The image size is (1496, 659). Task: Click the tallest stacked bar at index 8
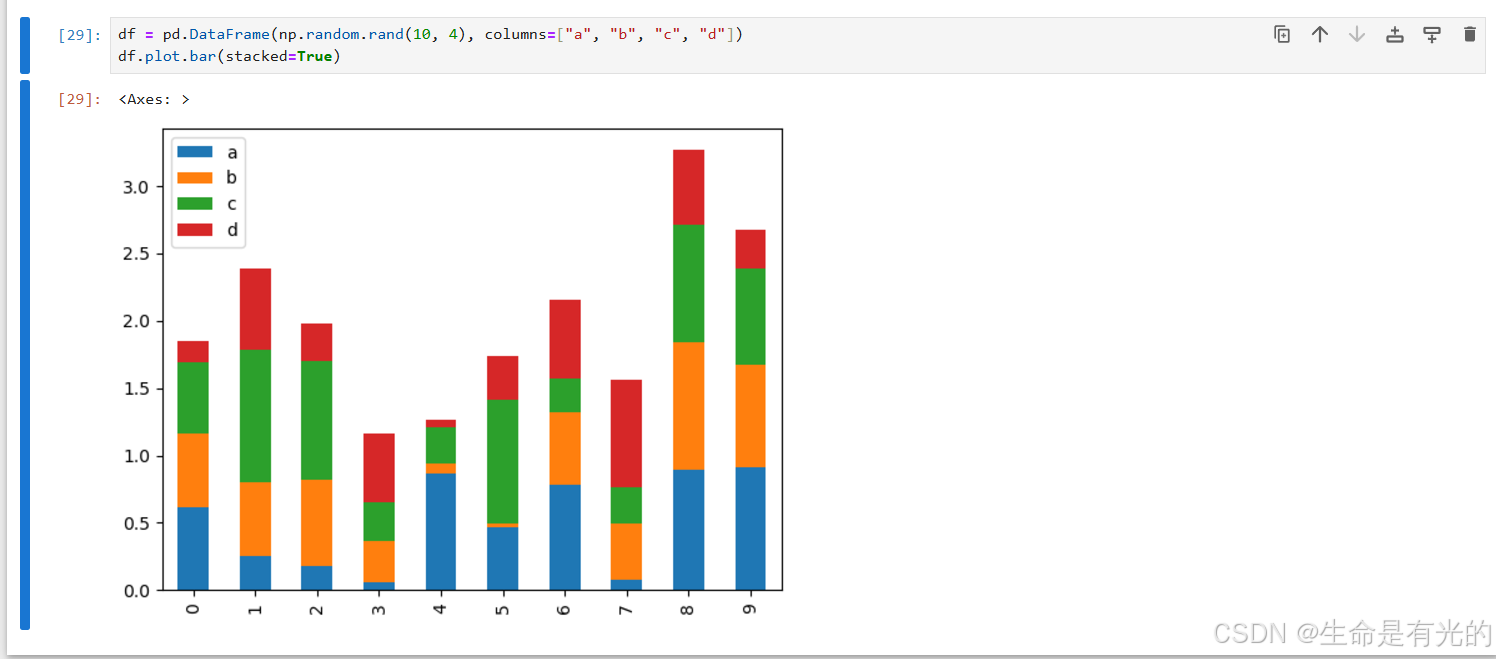tap(689, 370)
